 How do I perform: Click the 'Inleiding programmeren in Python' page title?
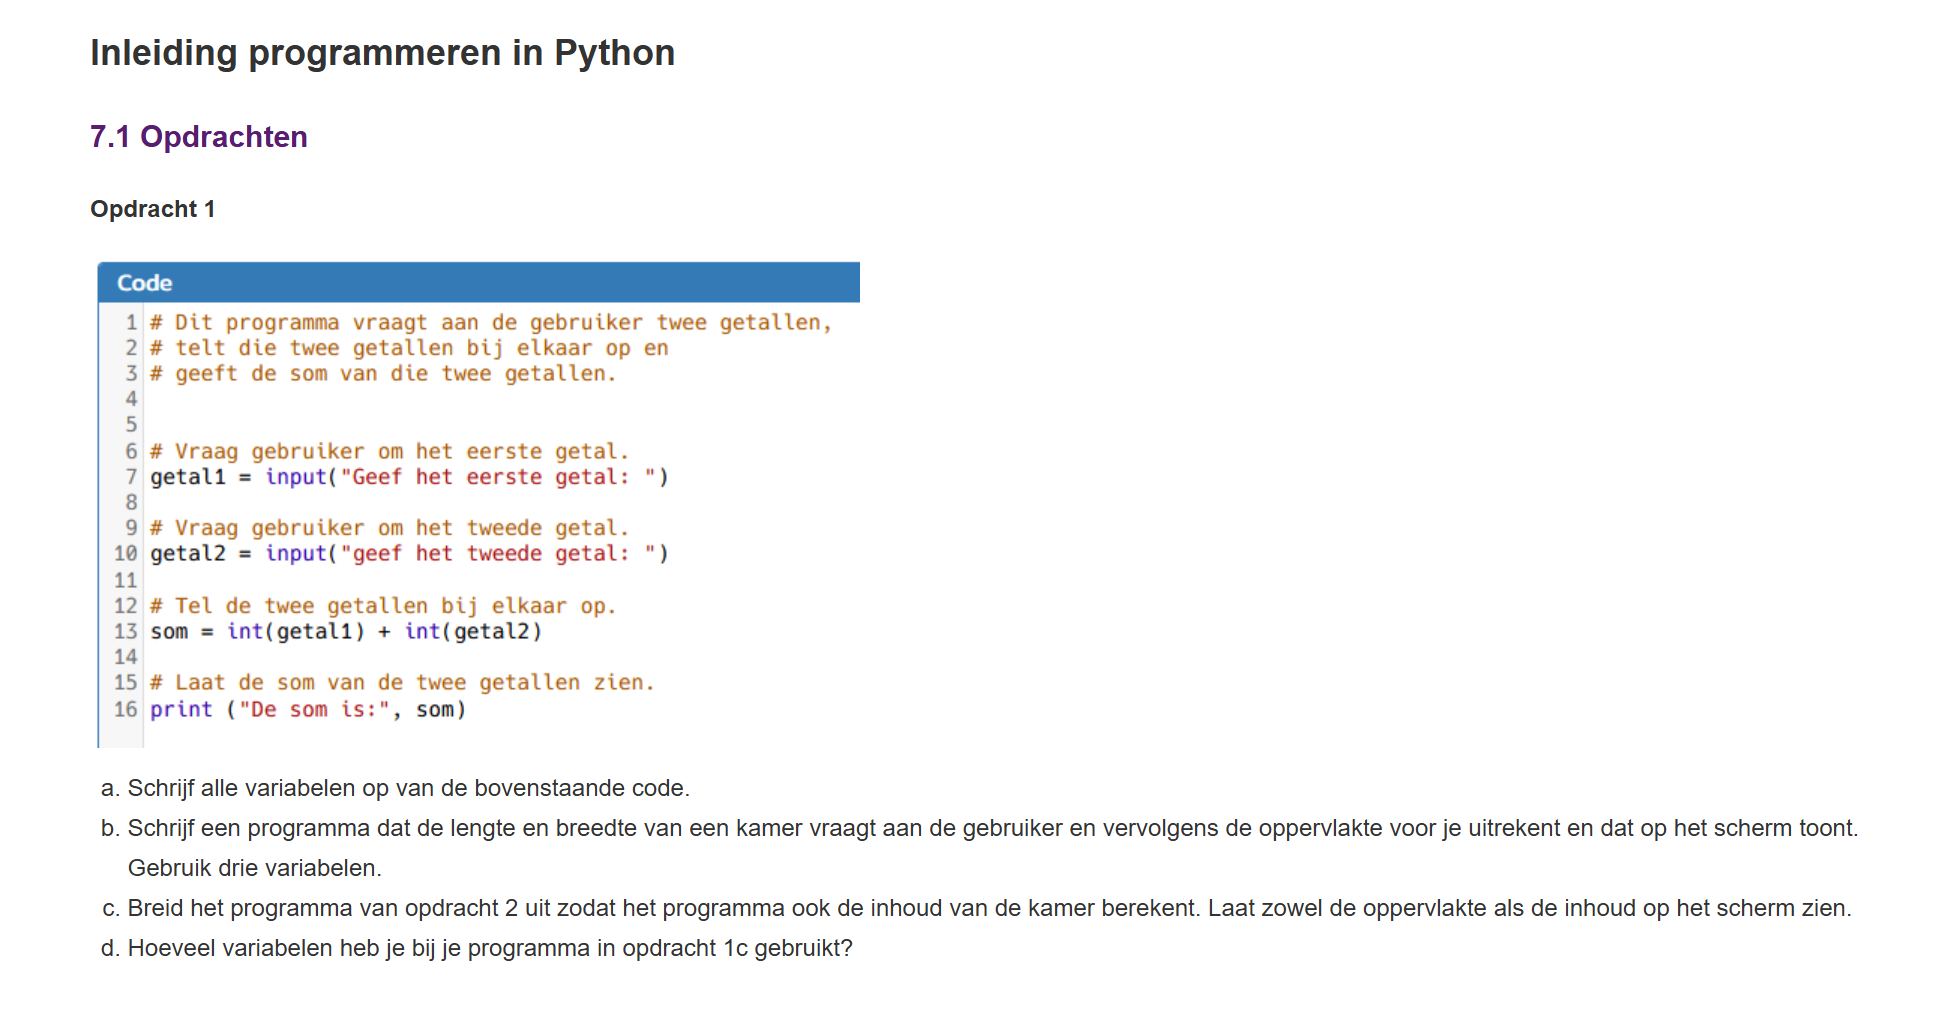382,53
